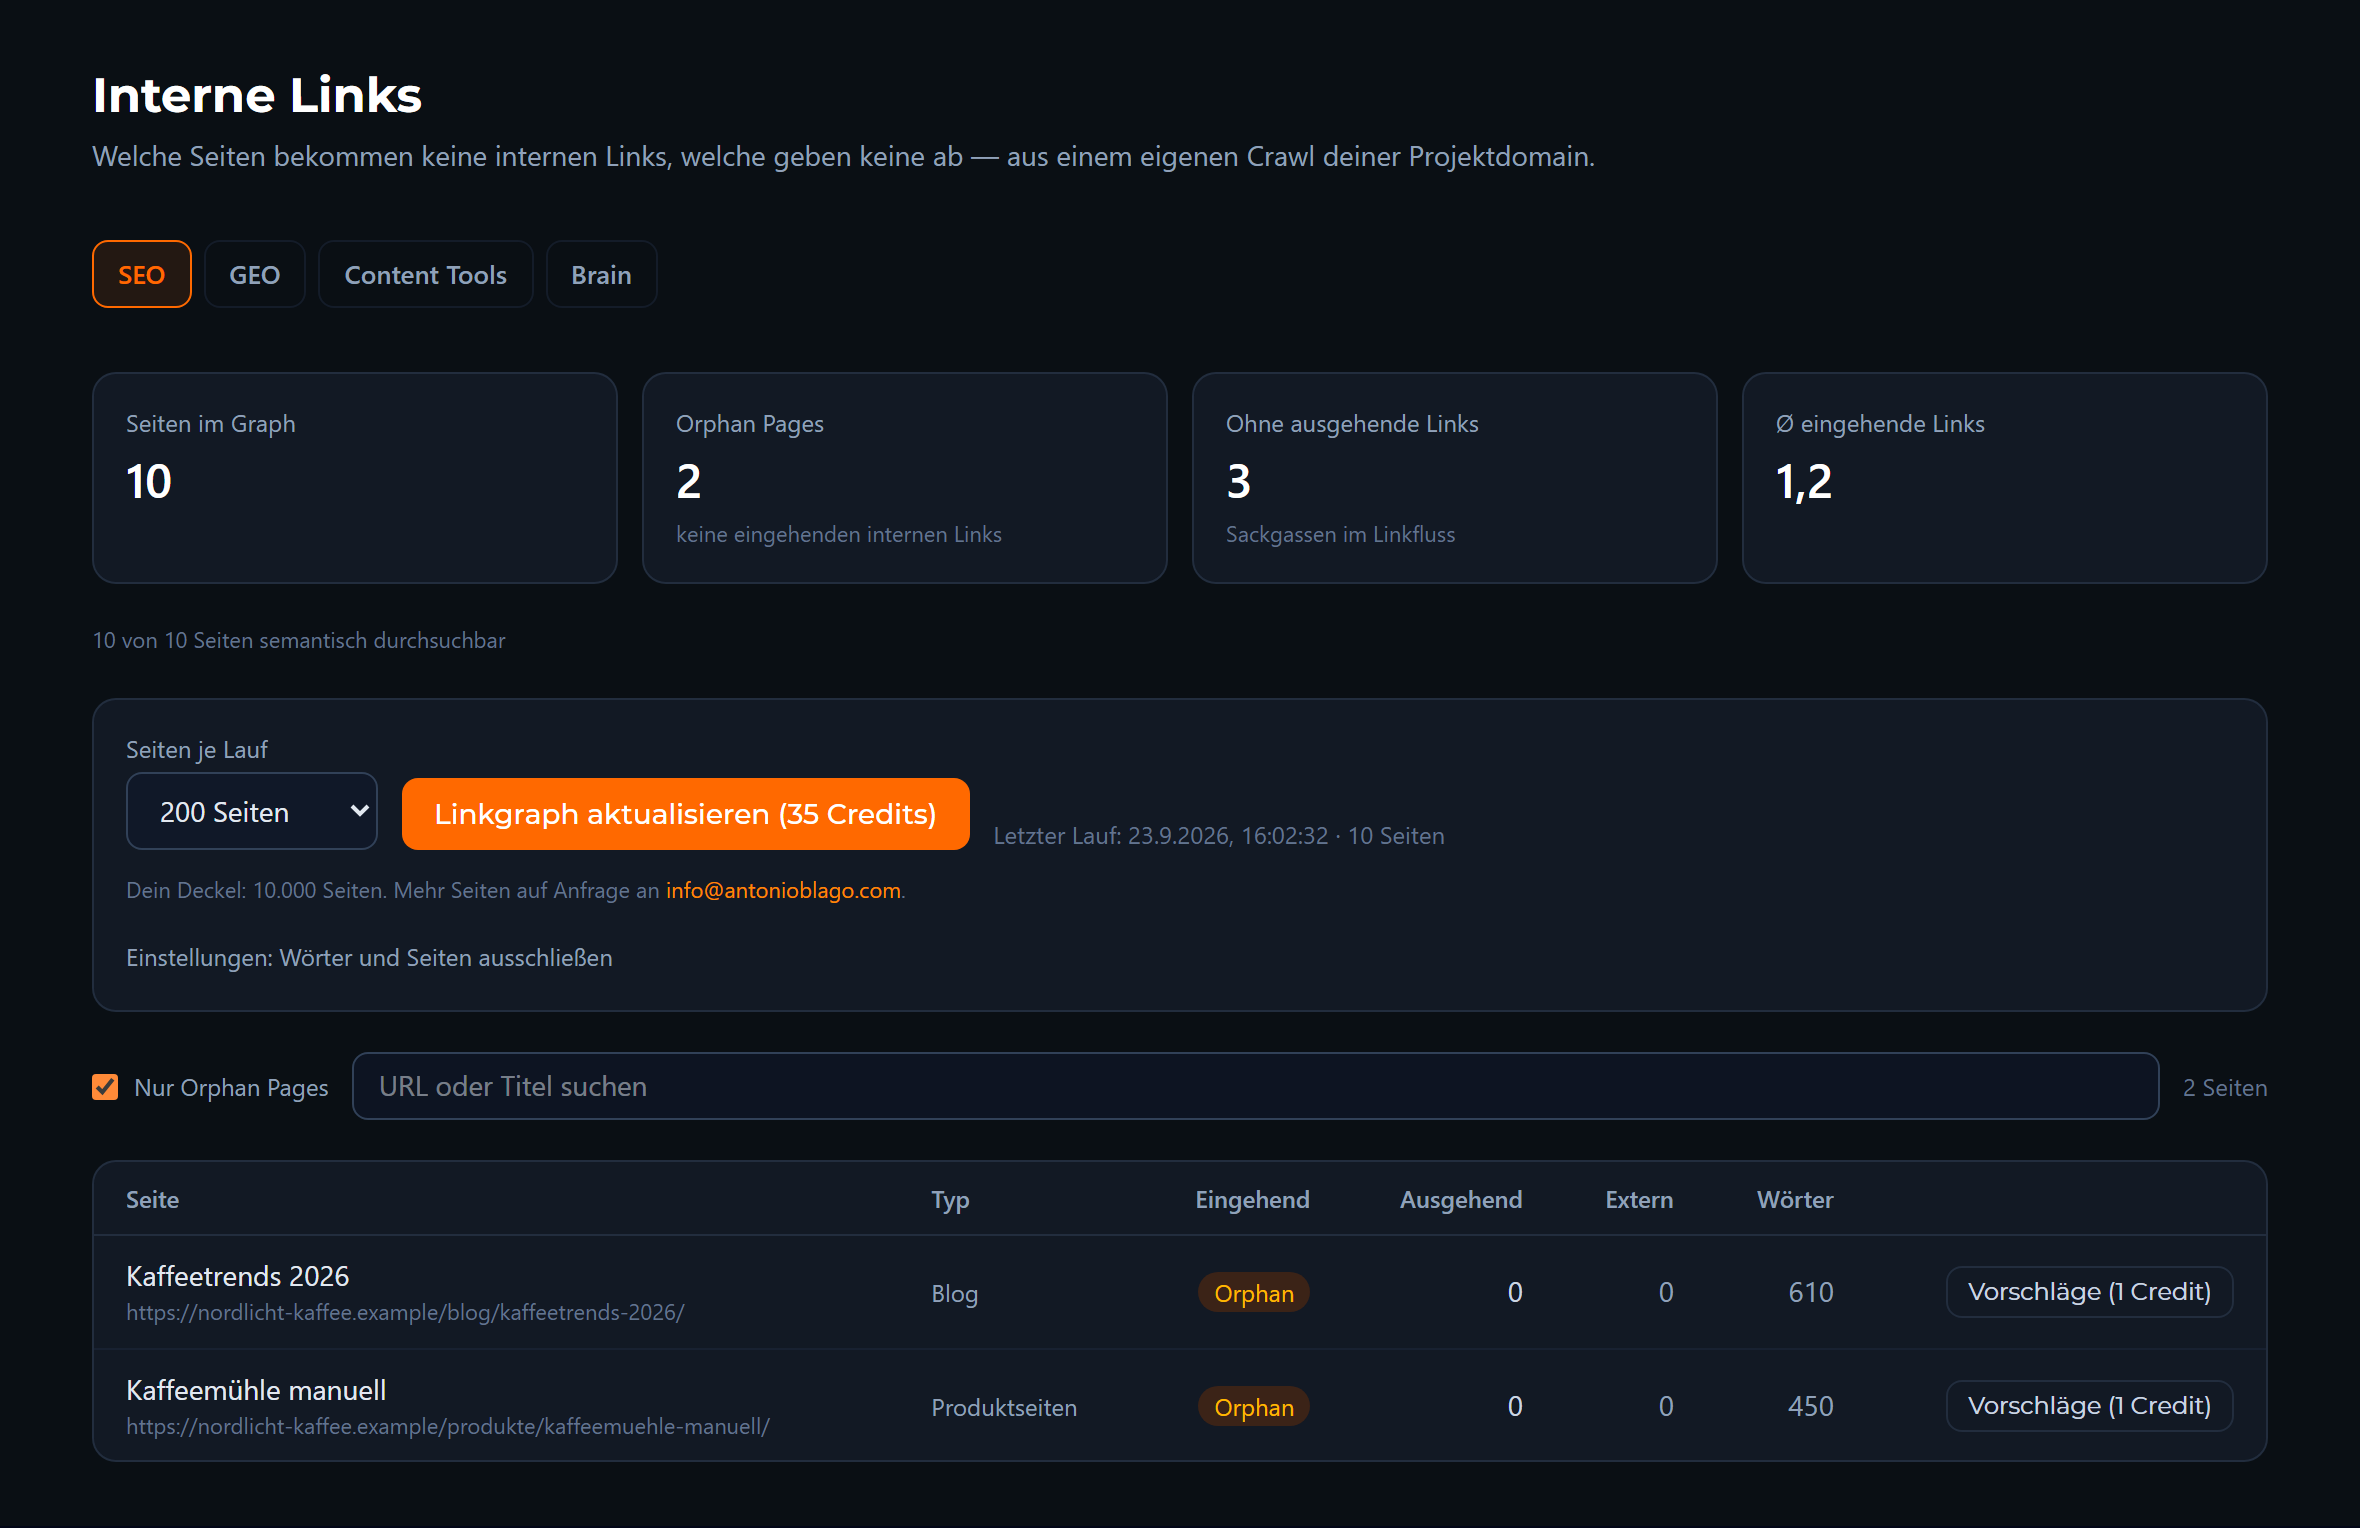Click the 2 Seiten result count
The height and width of the screenshot is (1528, 2360).
[x=2224, y=1087]
